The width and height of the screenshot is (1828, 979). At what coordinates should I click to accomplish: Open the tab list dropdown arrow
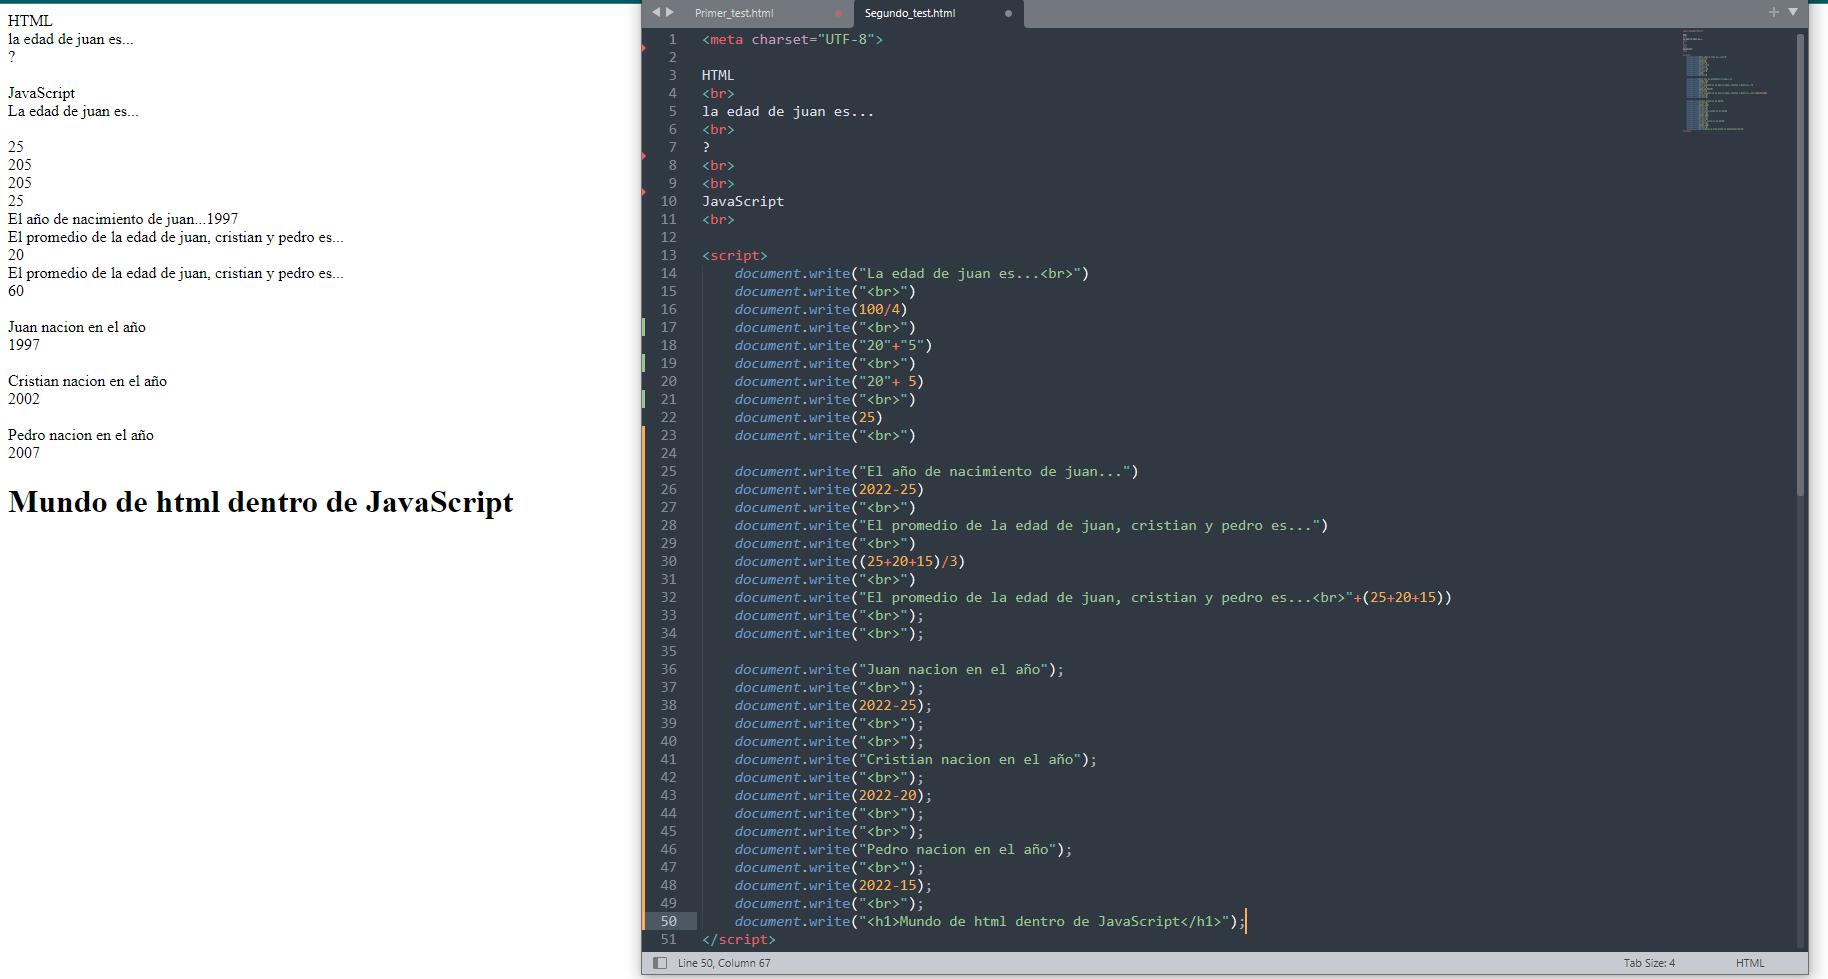(x=1793, y=12)
